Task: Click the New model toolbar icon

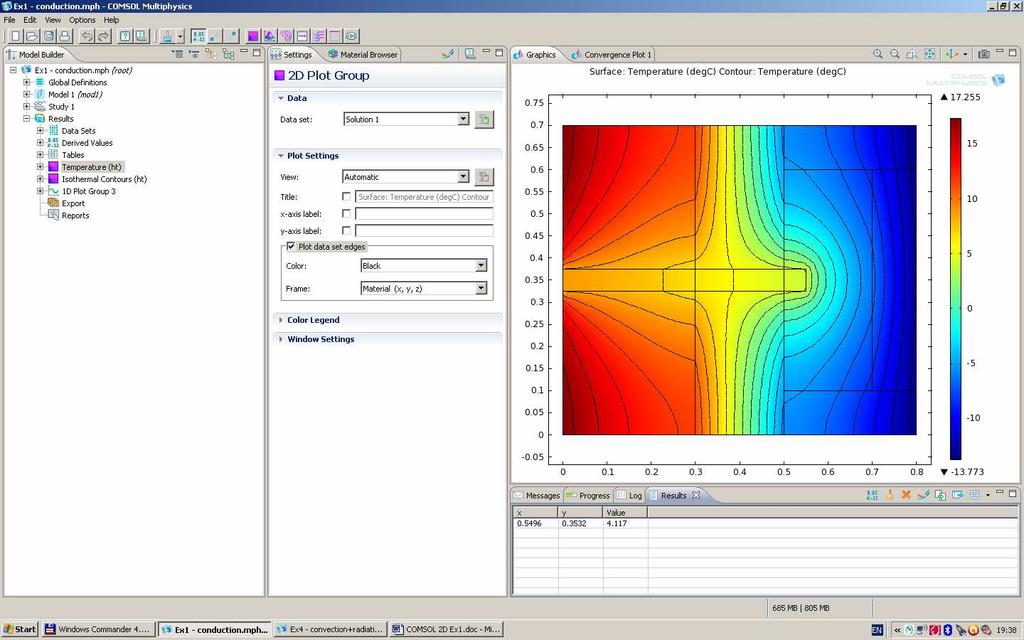Action: (15, 36)
